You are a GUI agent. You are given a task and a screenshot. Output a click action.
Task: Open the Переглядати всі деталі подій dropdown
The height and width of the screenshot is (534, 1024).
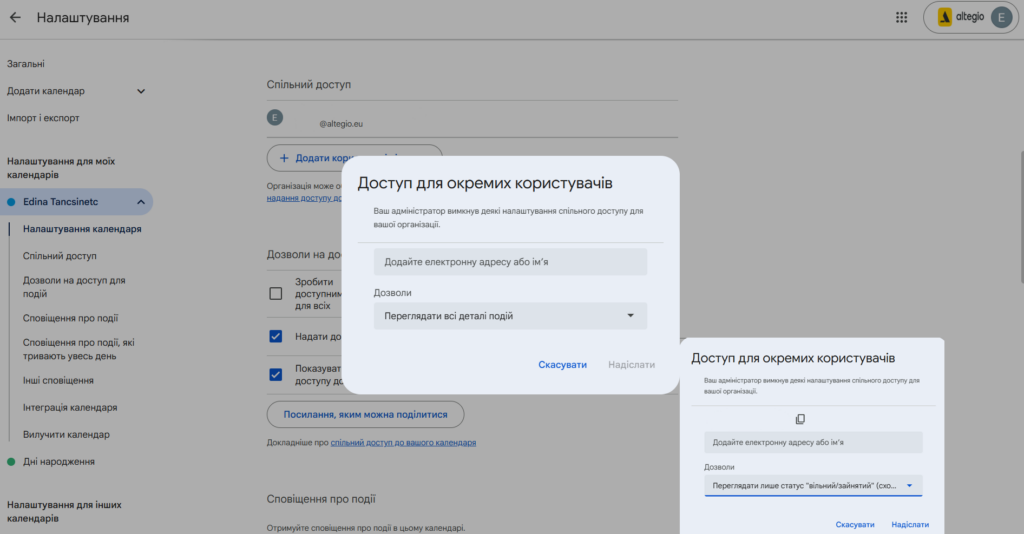510,316
